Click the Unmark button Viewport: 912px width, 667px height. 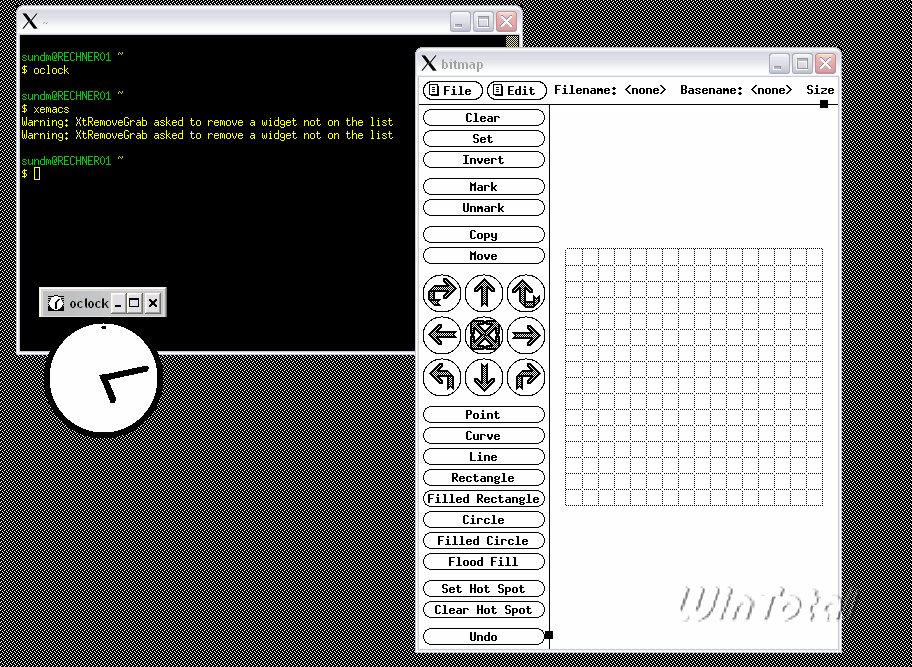click(x=484, y=208)
